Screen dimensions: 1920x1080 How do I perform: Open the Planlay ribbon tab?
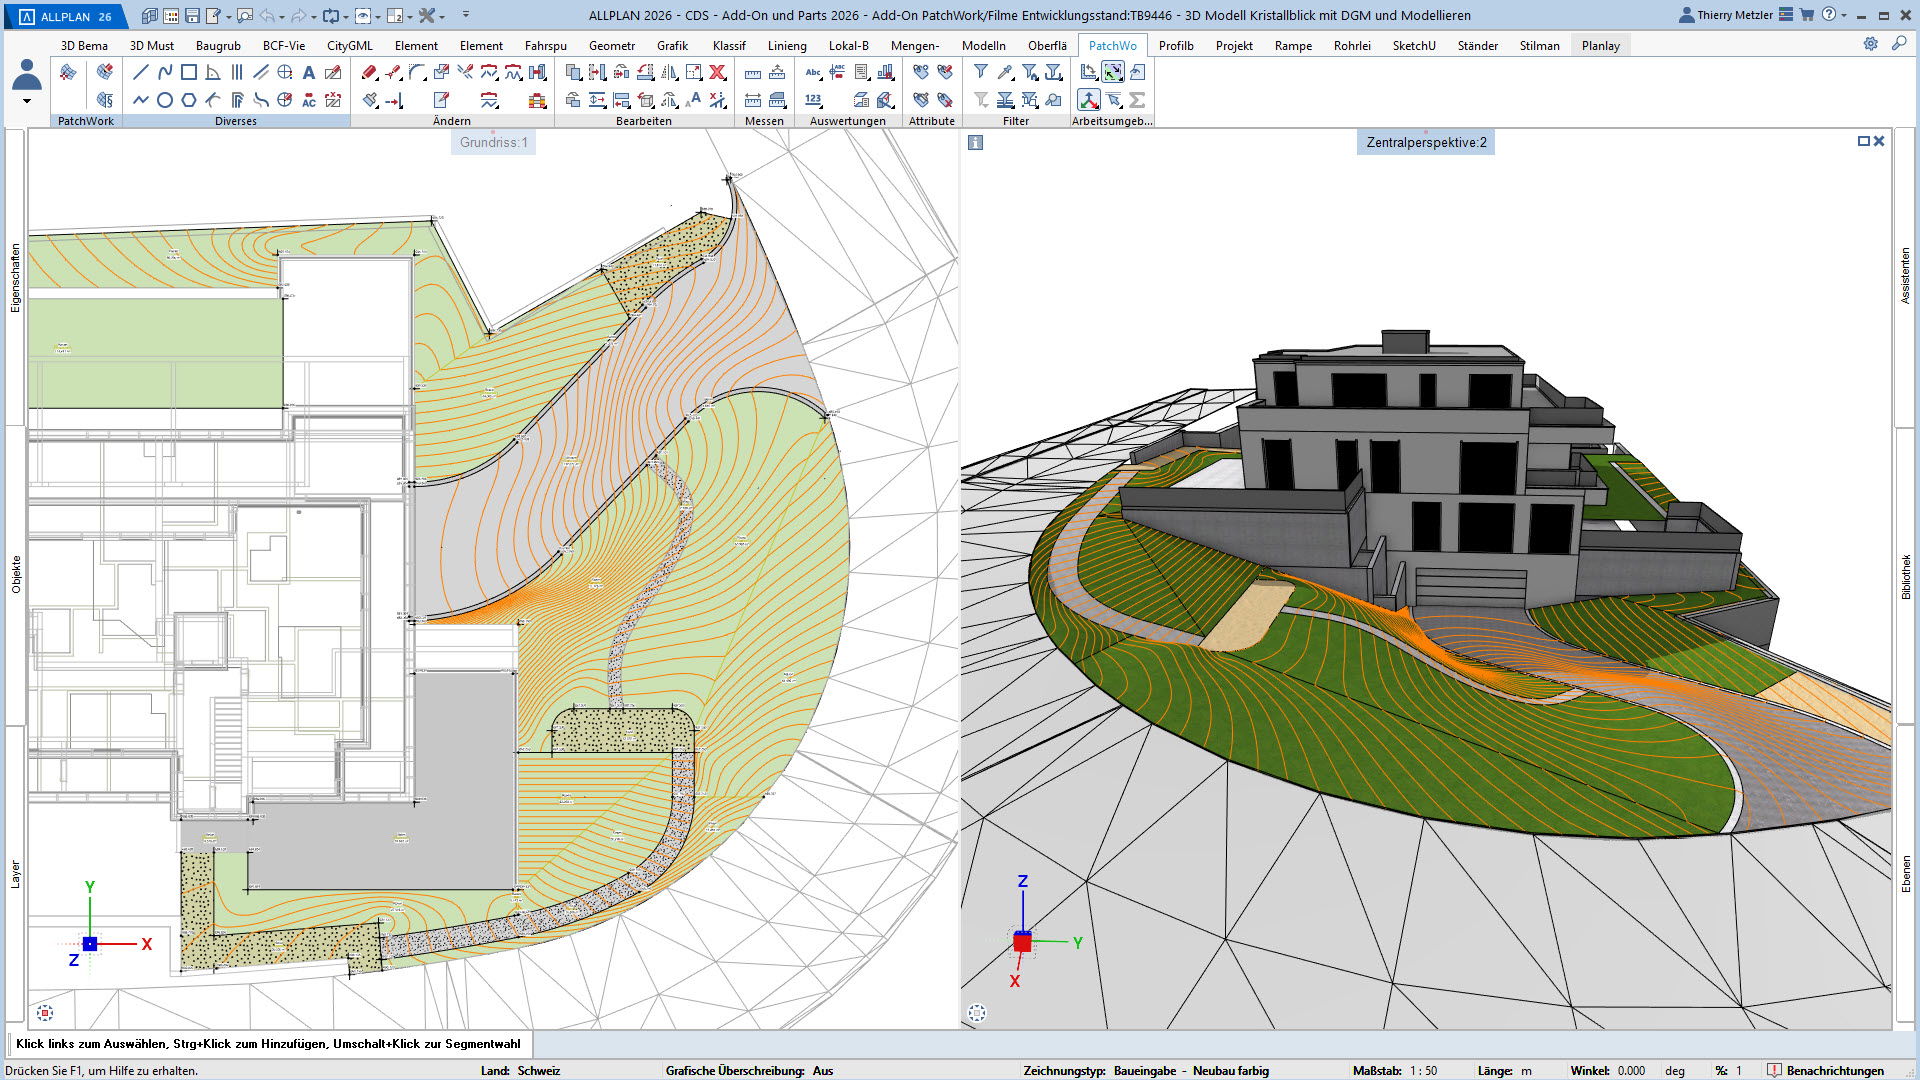(1600, 46)
